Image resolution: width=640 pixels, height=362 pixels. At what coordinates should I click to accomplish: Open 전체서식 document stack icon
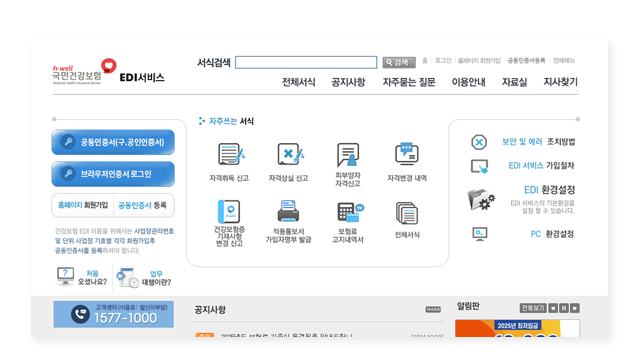coord(407,213)
